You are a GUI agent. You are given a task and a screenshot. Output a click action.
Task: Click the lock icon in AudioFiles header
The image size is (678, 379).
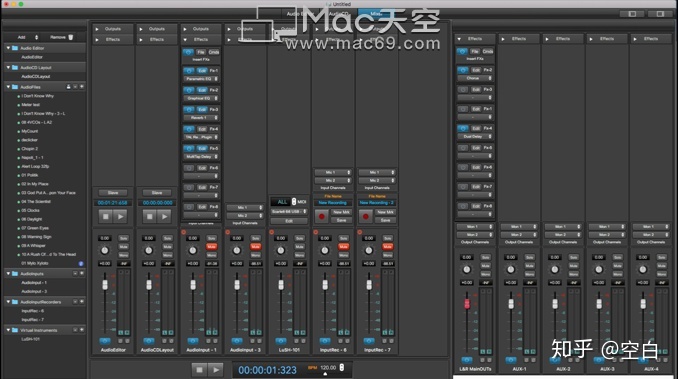click(68, 87)
